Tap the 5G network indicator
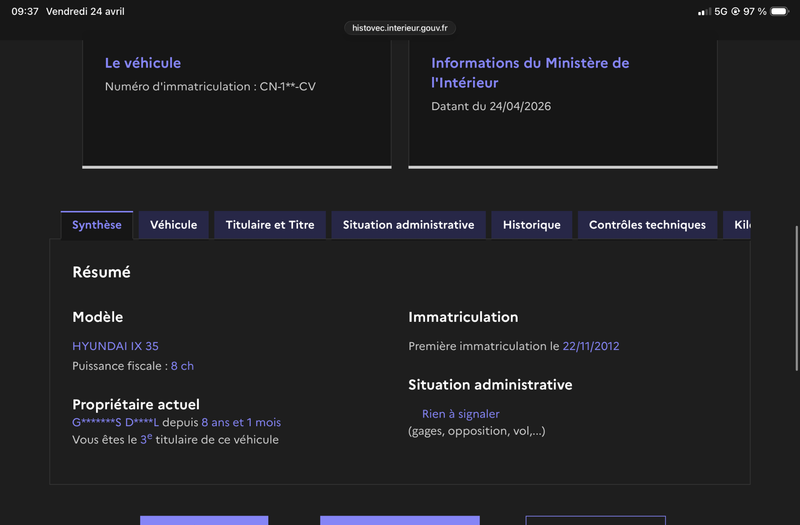Viewport: 800px width, 525px height. pyautogui.click(x=720, y=11)
